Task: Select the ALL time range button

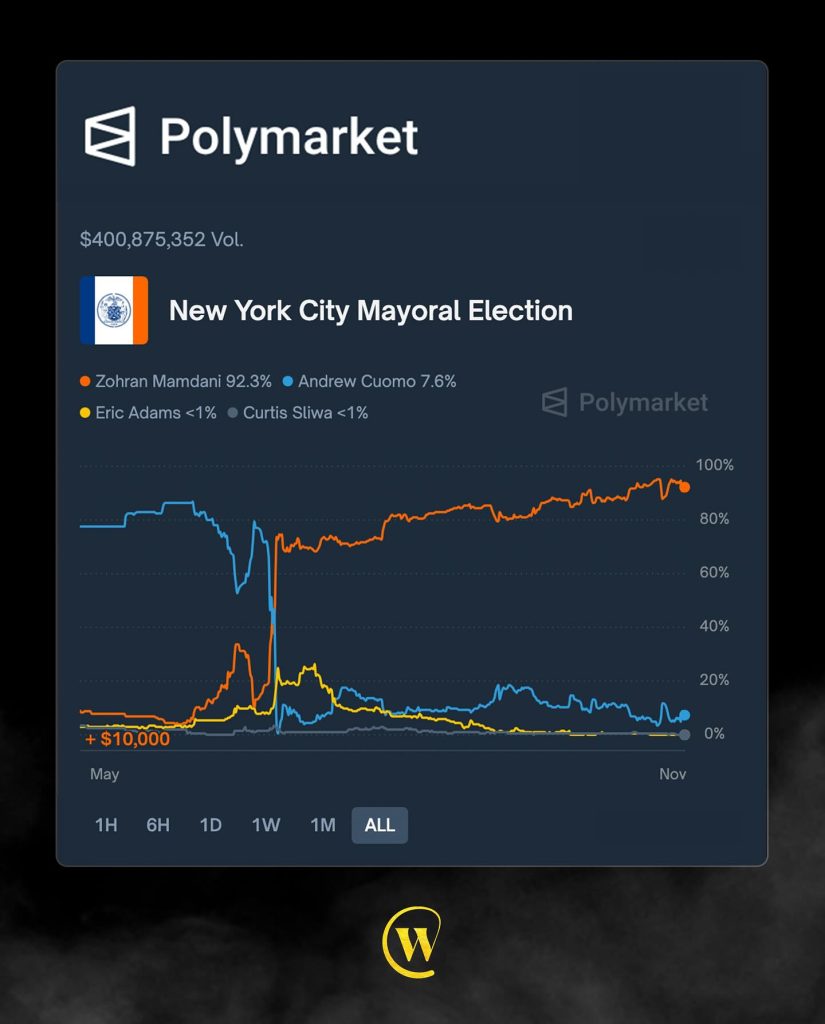Action: (380, 825)
